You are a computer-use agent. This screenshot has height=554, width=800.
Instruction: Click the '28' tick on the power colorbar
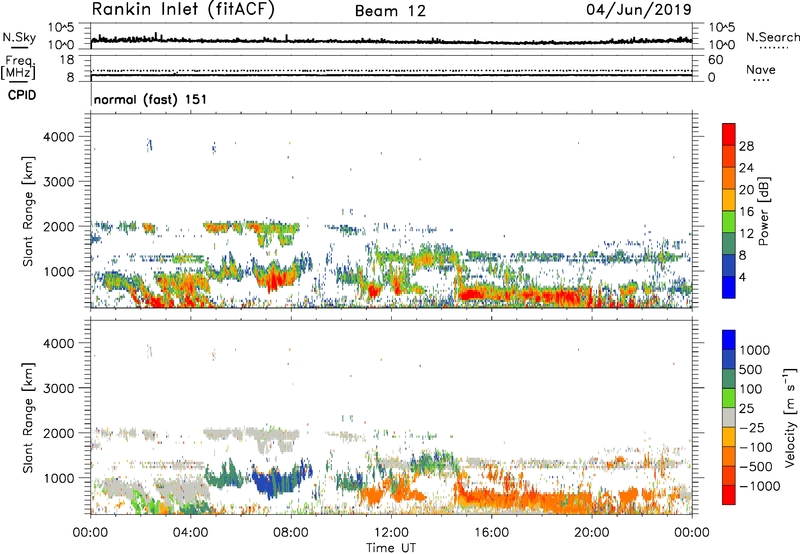746,146
